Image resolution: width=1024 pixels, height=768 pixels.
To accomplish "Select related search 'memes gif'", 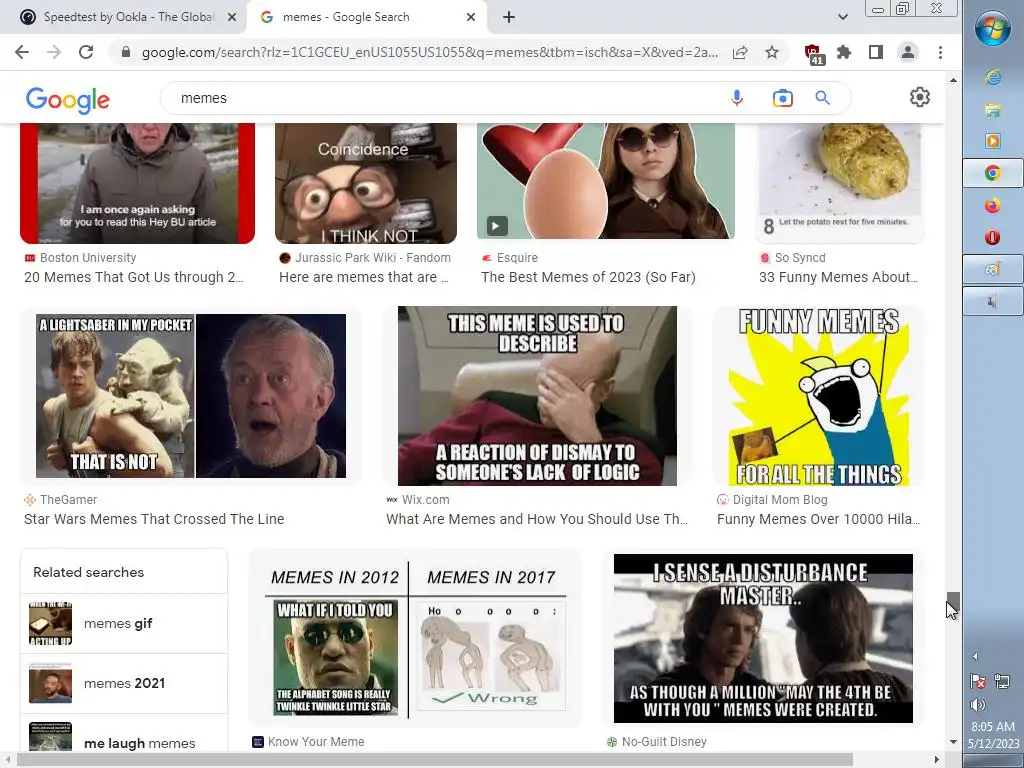I will click(x=124, y=624).
